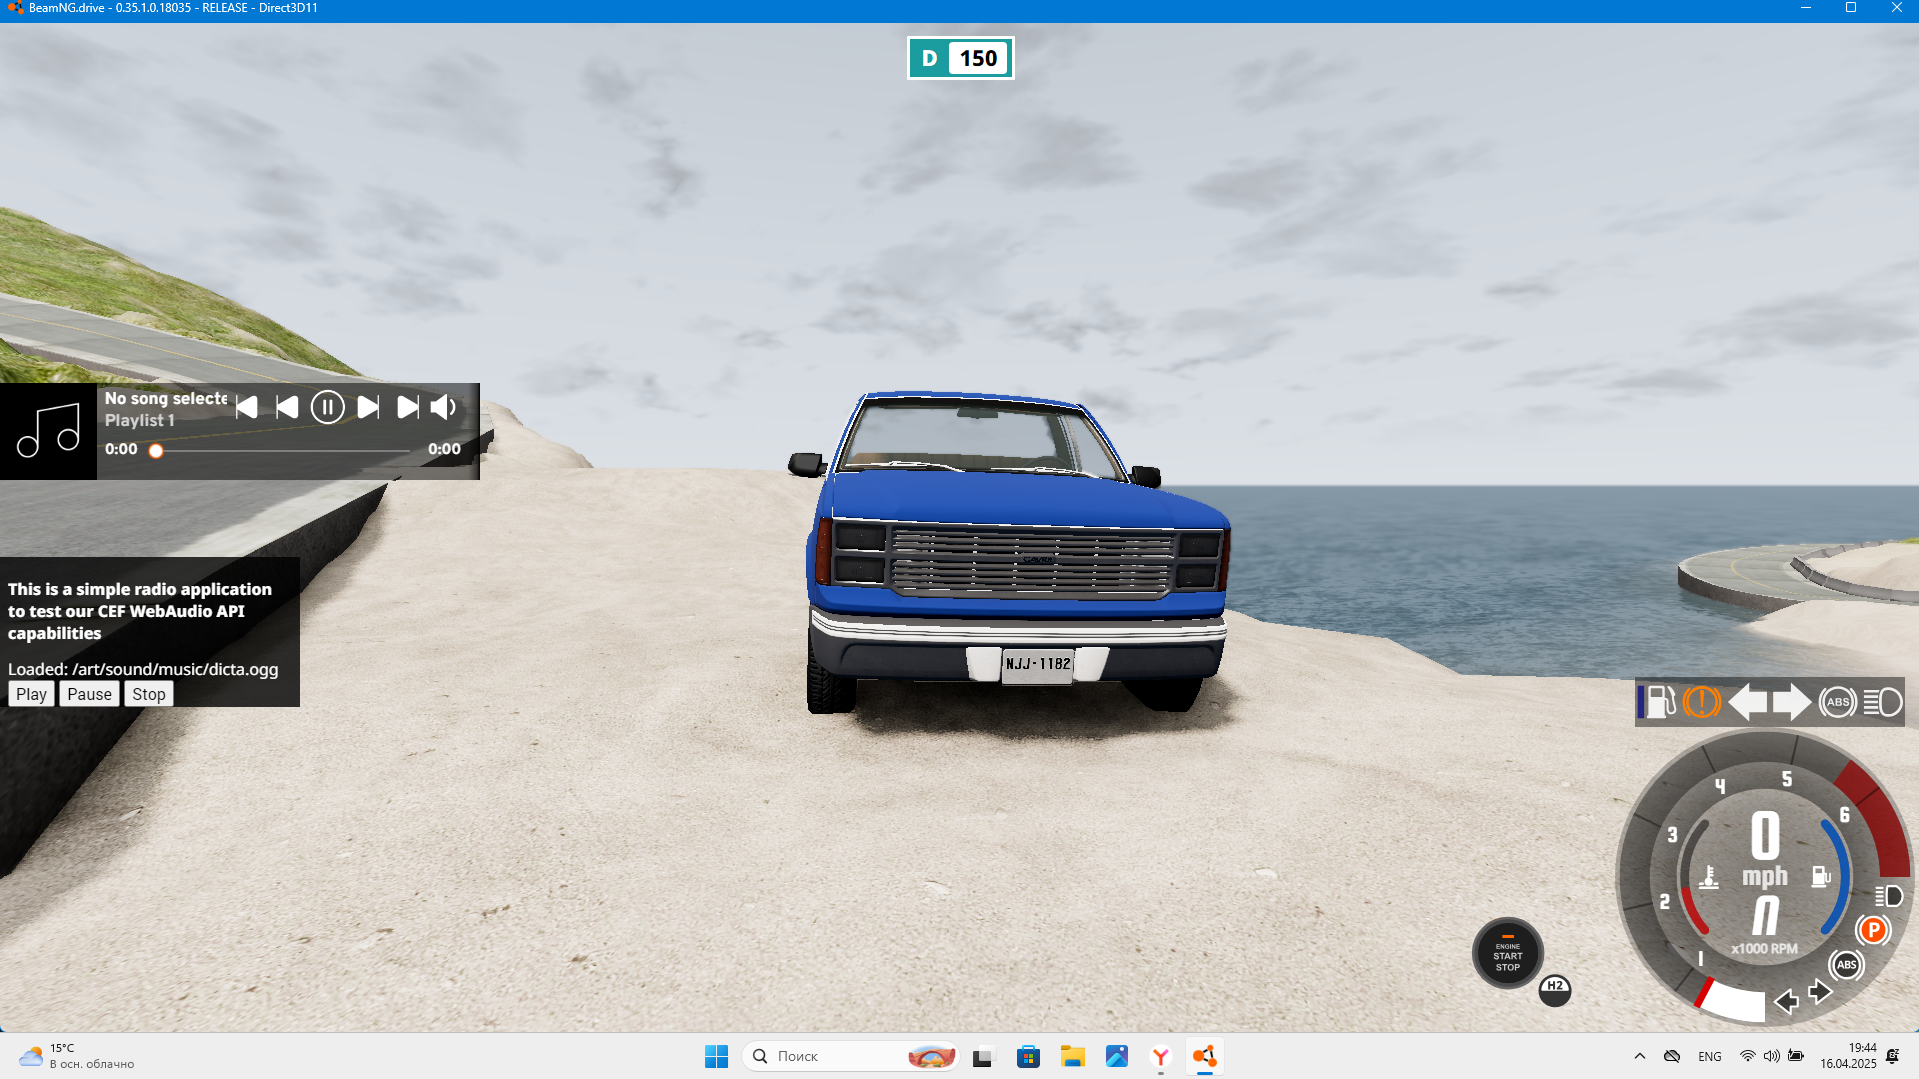The image size is (1919, 1079).
Task: Click the music note album art thumbnail
Action: (x=48, y=431)
